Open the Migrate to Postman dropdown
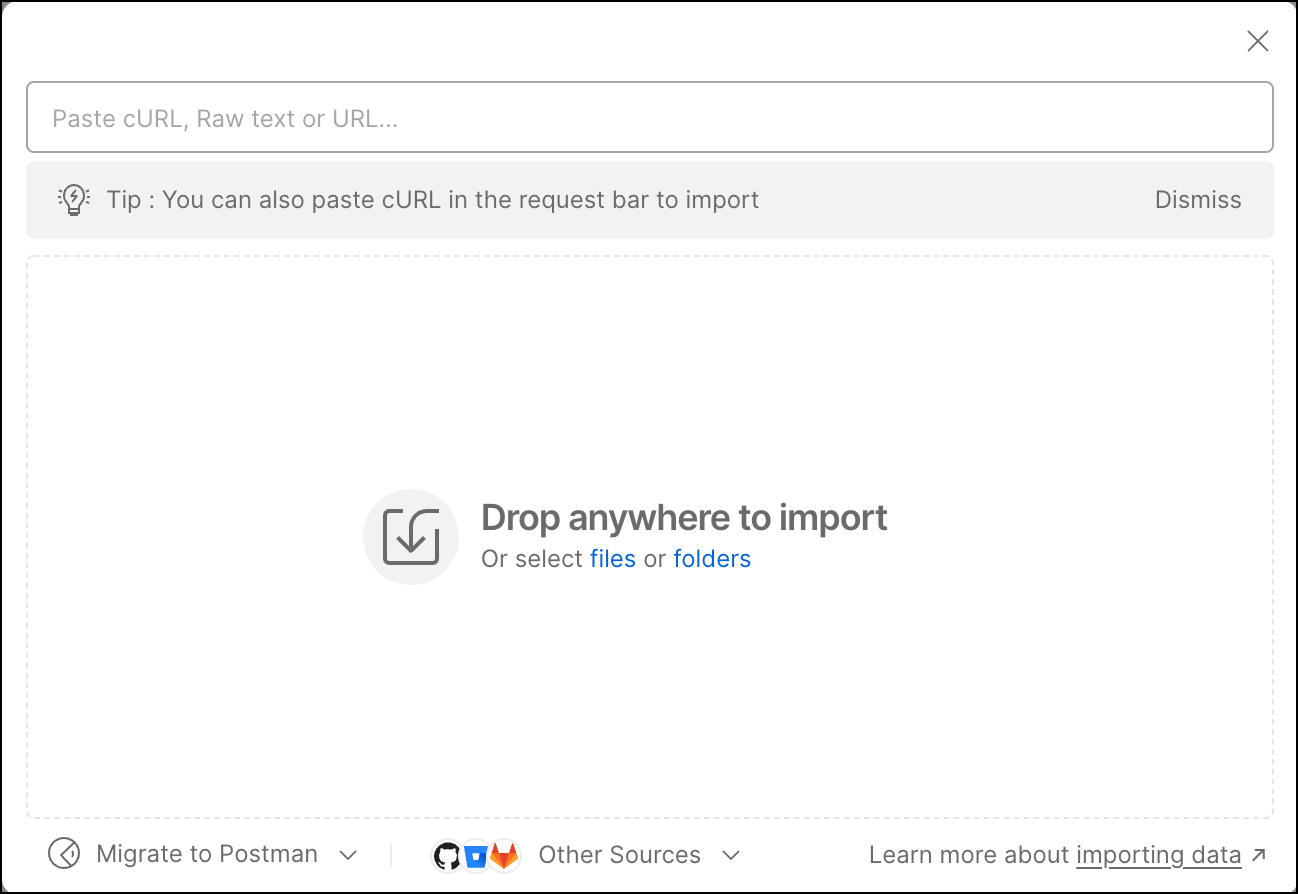Image resolution: width=1298 pixels, height=894 pixels. (x=203, y=854)
